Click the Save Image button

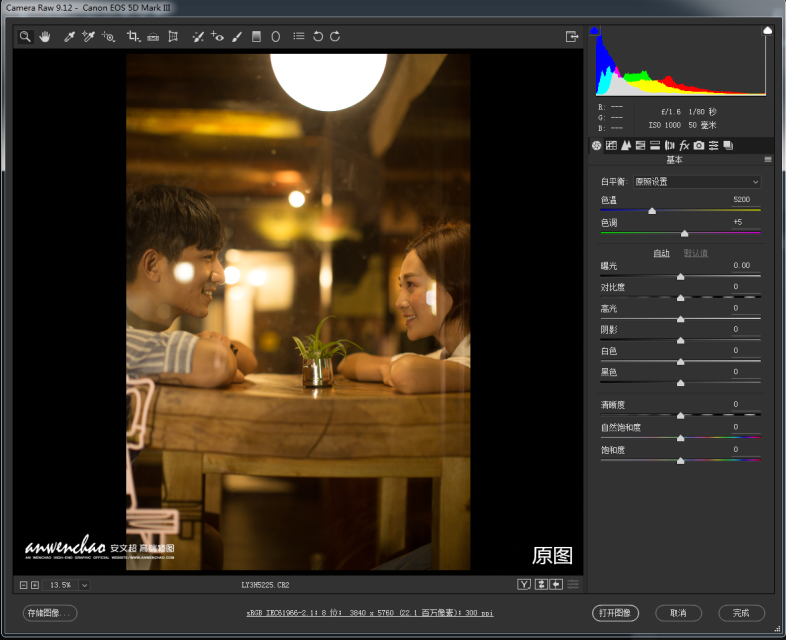[x=50, y=613]
